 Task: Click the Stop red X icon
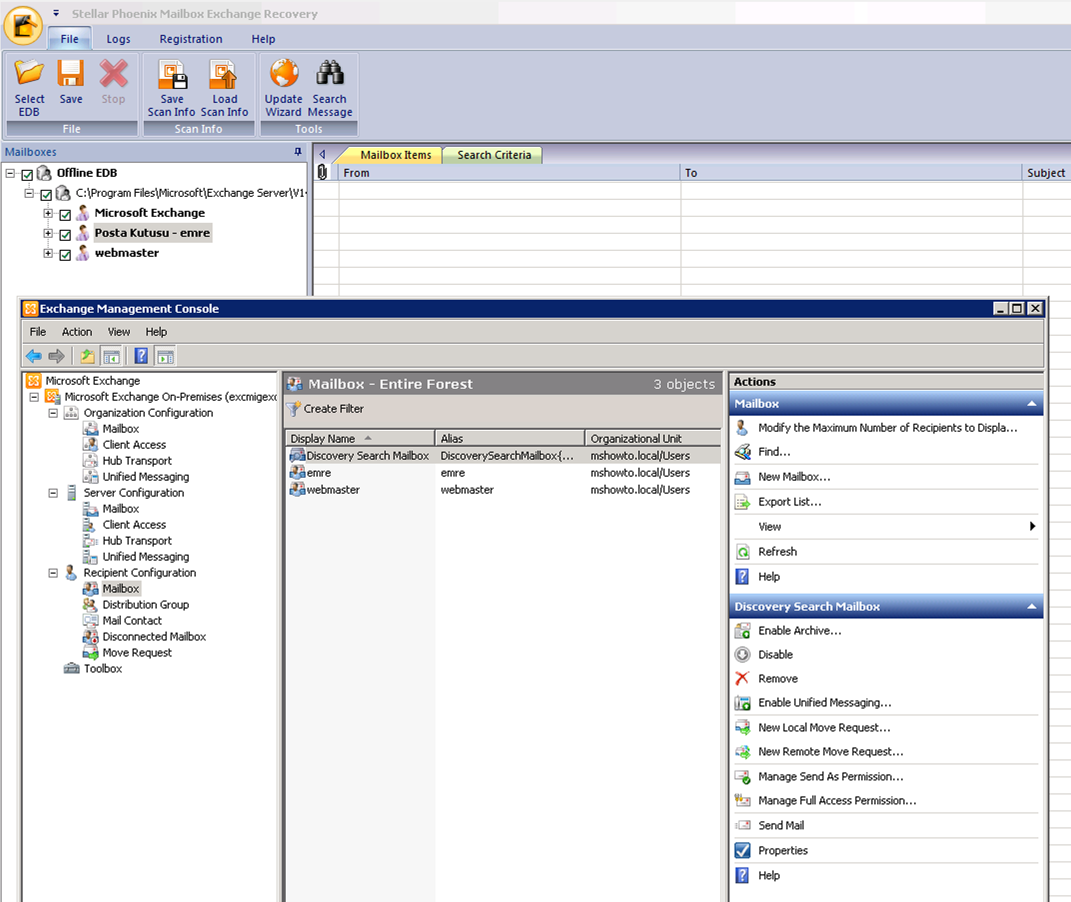pos(113,74)
